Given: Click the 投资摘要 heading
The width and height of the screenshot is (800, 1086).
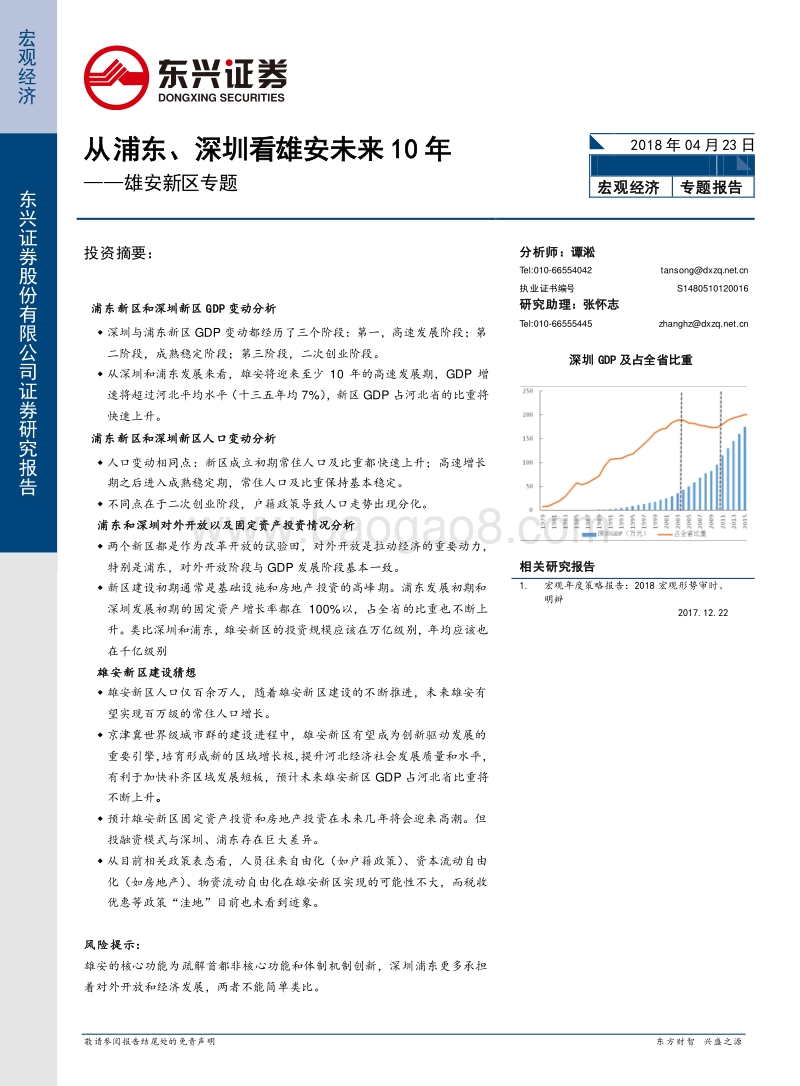Looking at the screenshot, I should pyautogui.click(x=118, y=253).
